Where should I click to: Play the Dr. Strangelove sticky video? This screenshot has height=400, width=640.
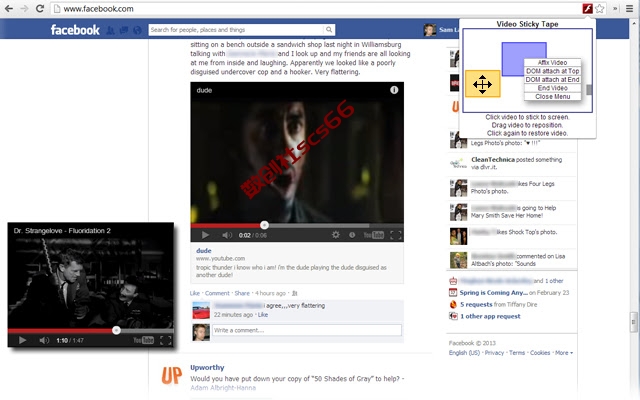point(22,340)
